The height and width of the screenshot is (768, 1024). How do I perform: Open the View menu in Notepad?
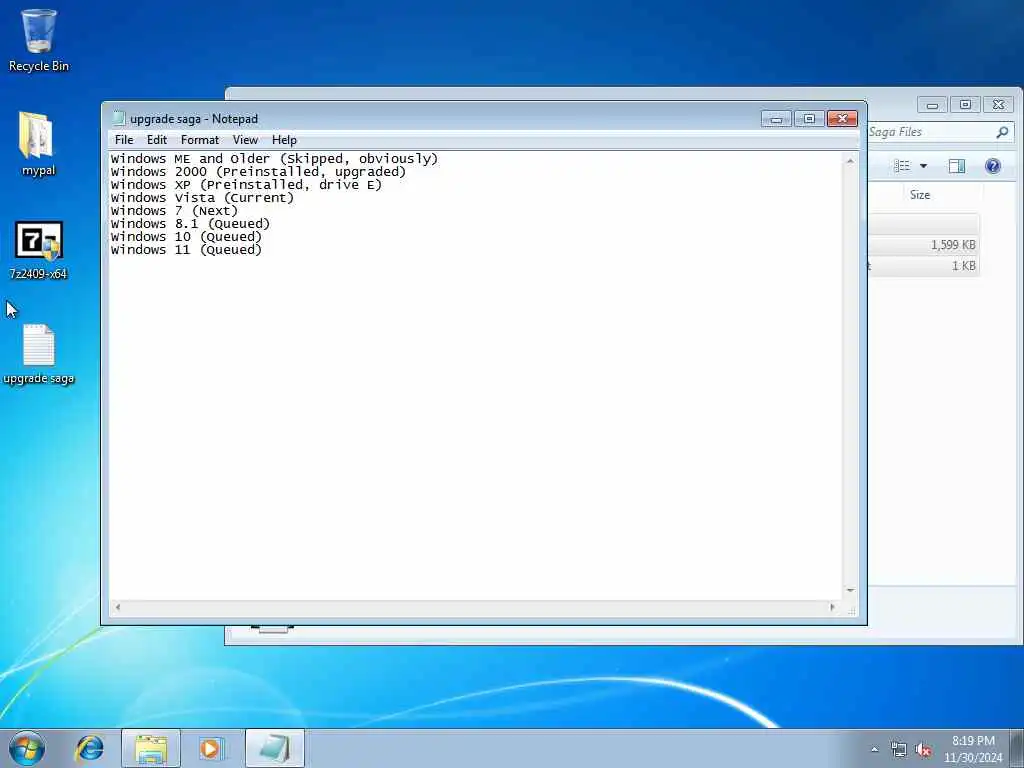[246, 140]
